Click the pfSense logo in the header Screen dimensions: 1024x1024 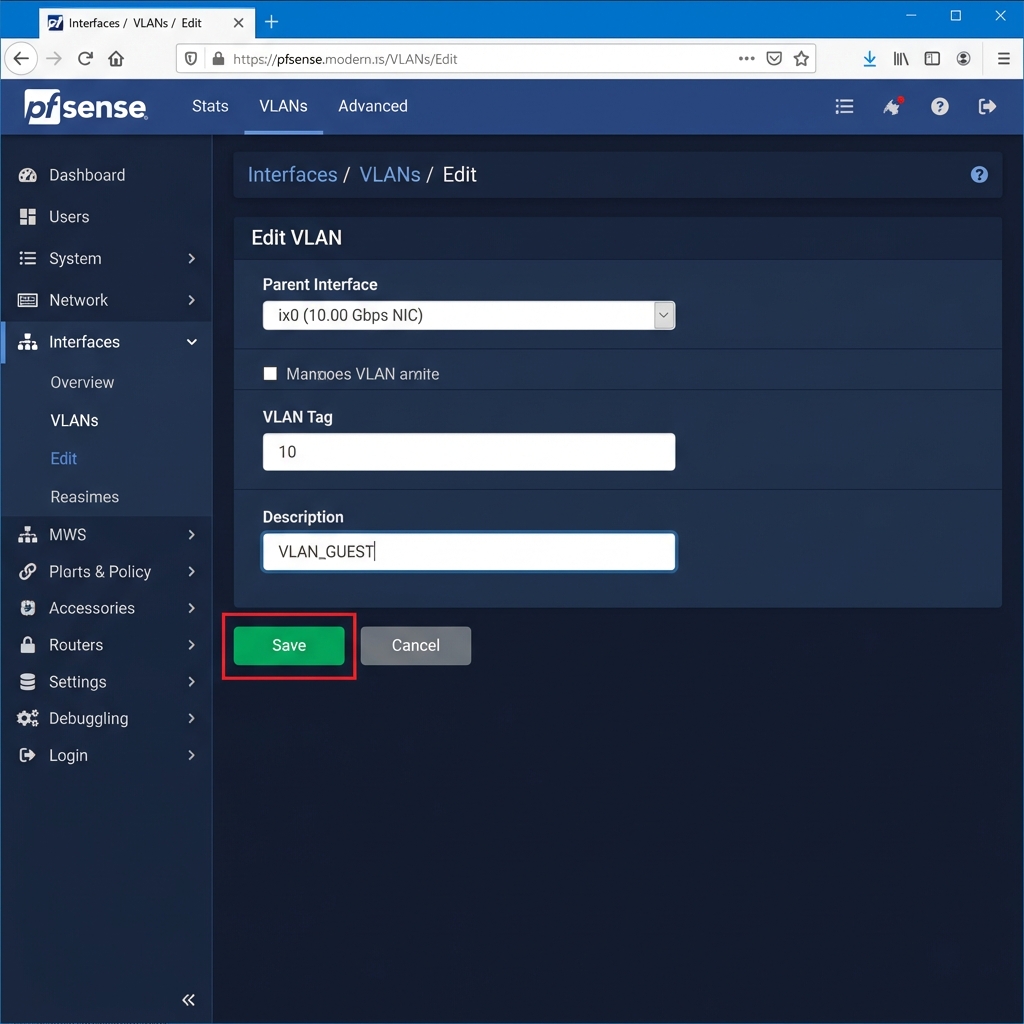click(x=85, y=106)
